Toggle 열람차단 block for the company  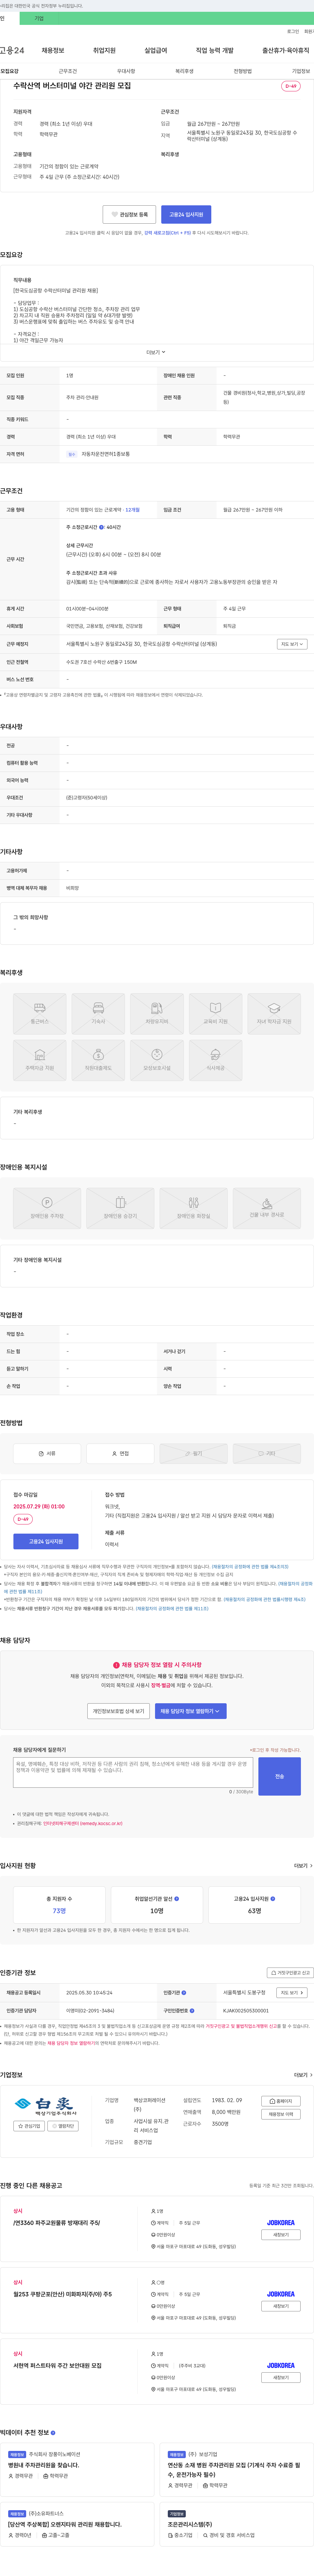(x=63, y=2126)
